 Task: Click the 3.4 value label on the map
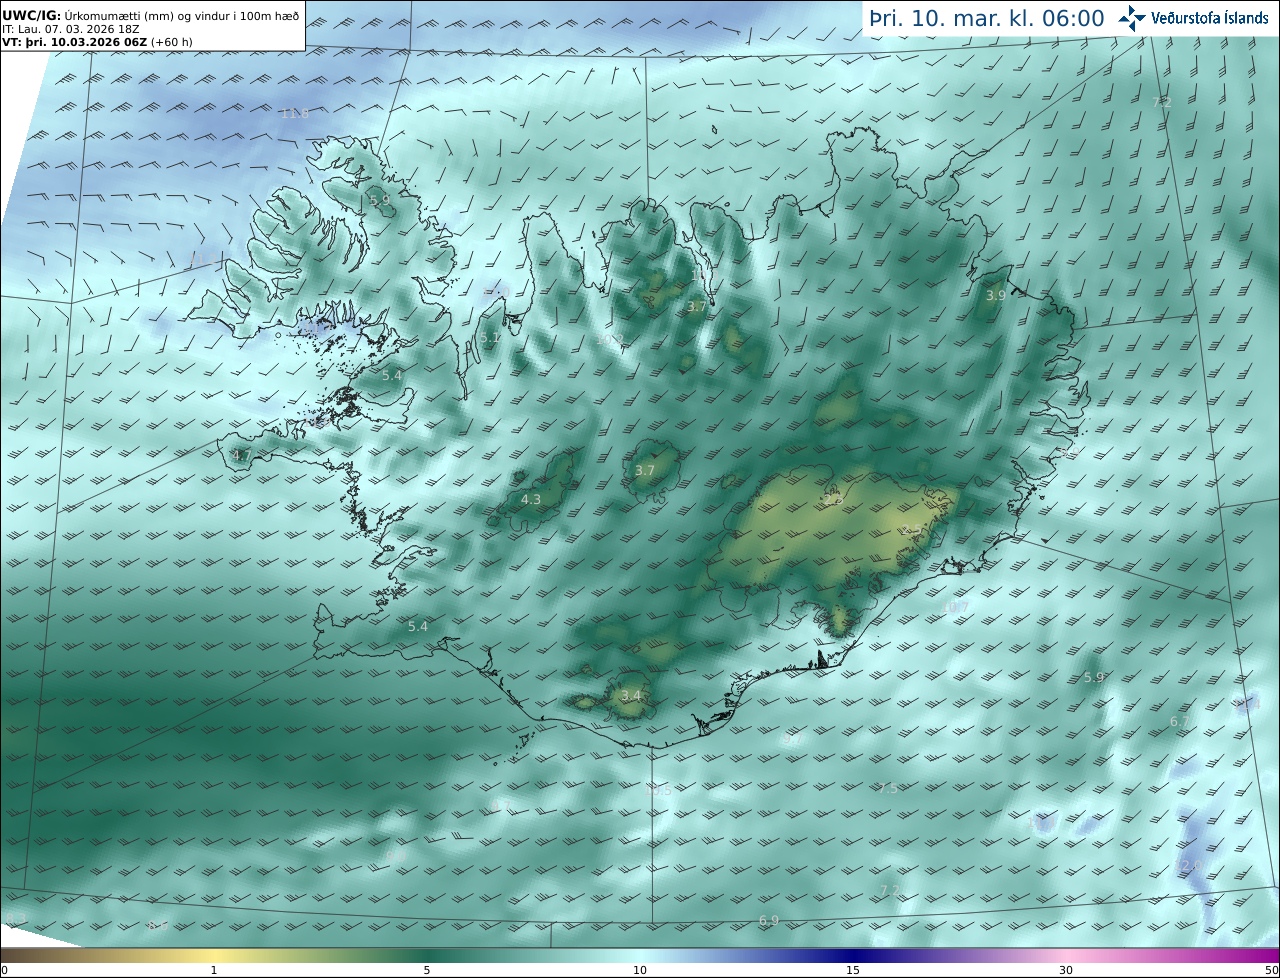(x=630, y=695)
